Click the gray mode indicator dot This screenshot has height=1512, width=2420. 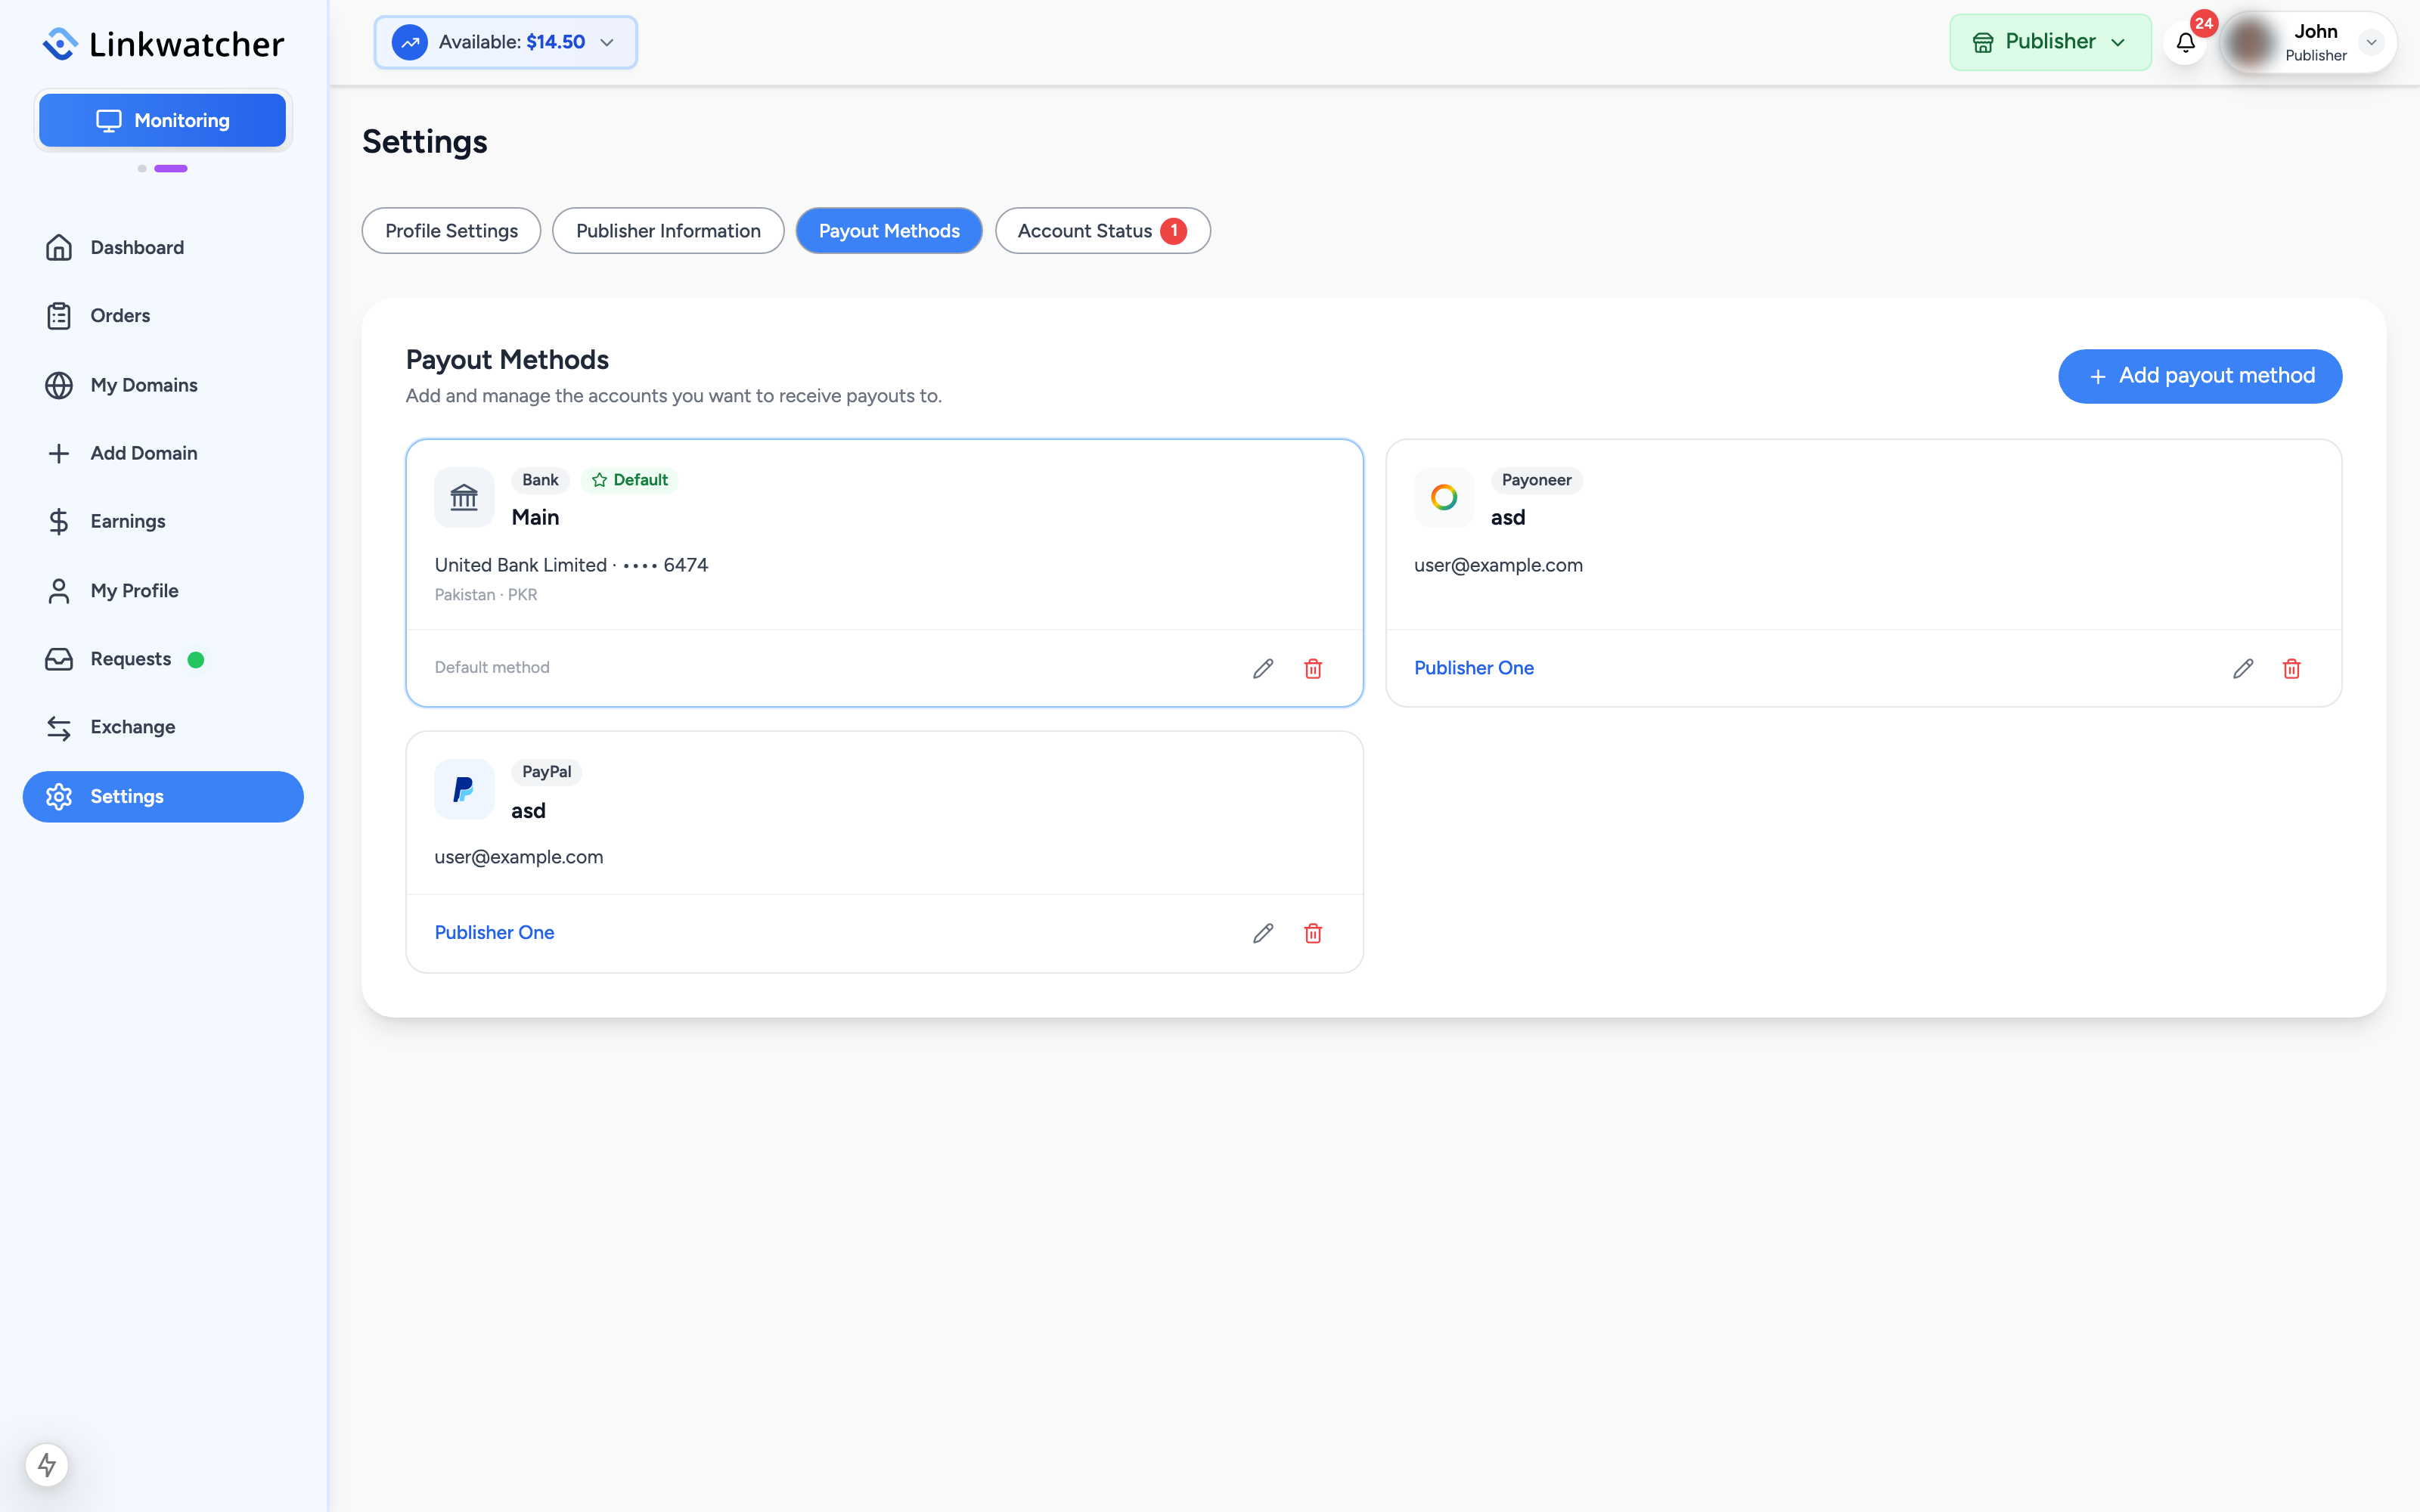pyautogui.click(x=142, y=168)
